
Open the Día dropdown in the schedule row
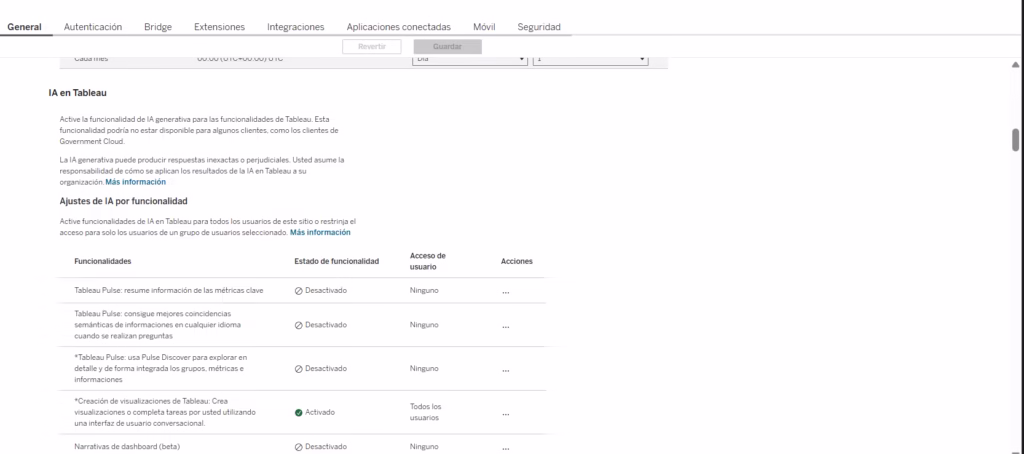[x=470, y=59]
